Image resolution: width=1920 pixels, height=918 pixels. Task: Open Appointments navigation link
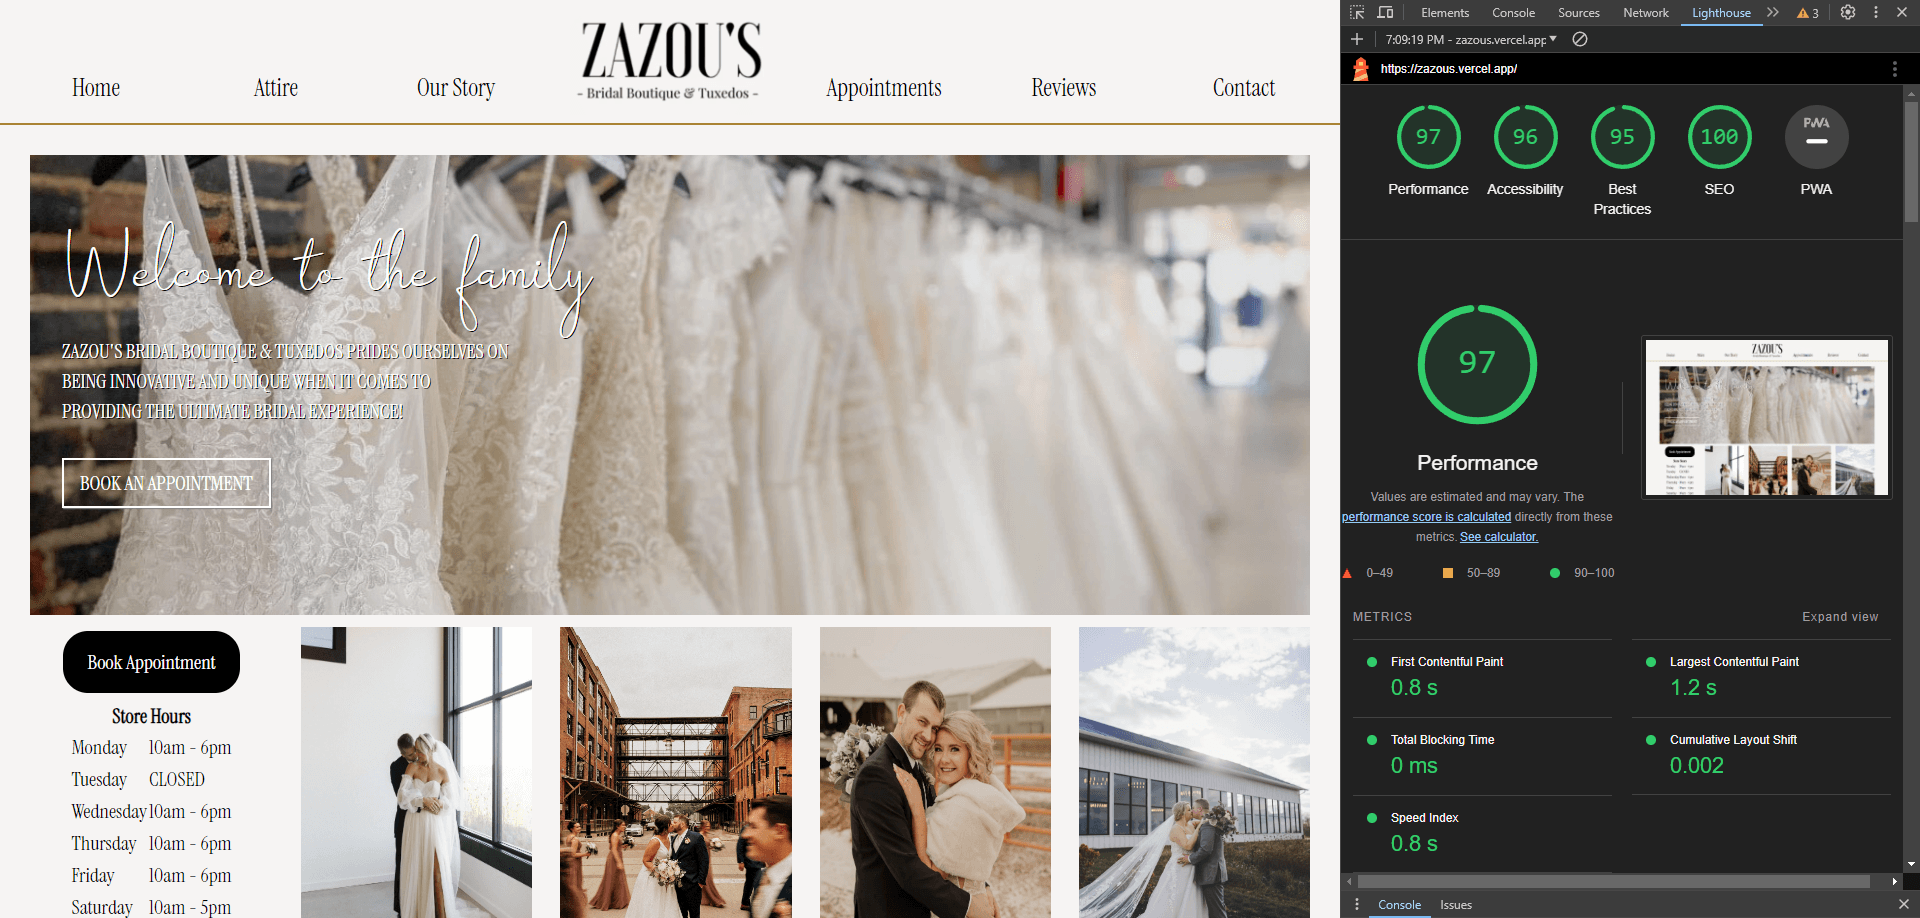coord(884,88)
